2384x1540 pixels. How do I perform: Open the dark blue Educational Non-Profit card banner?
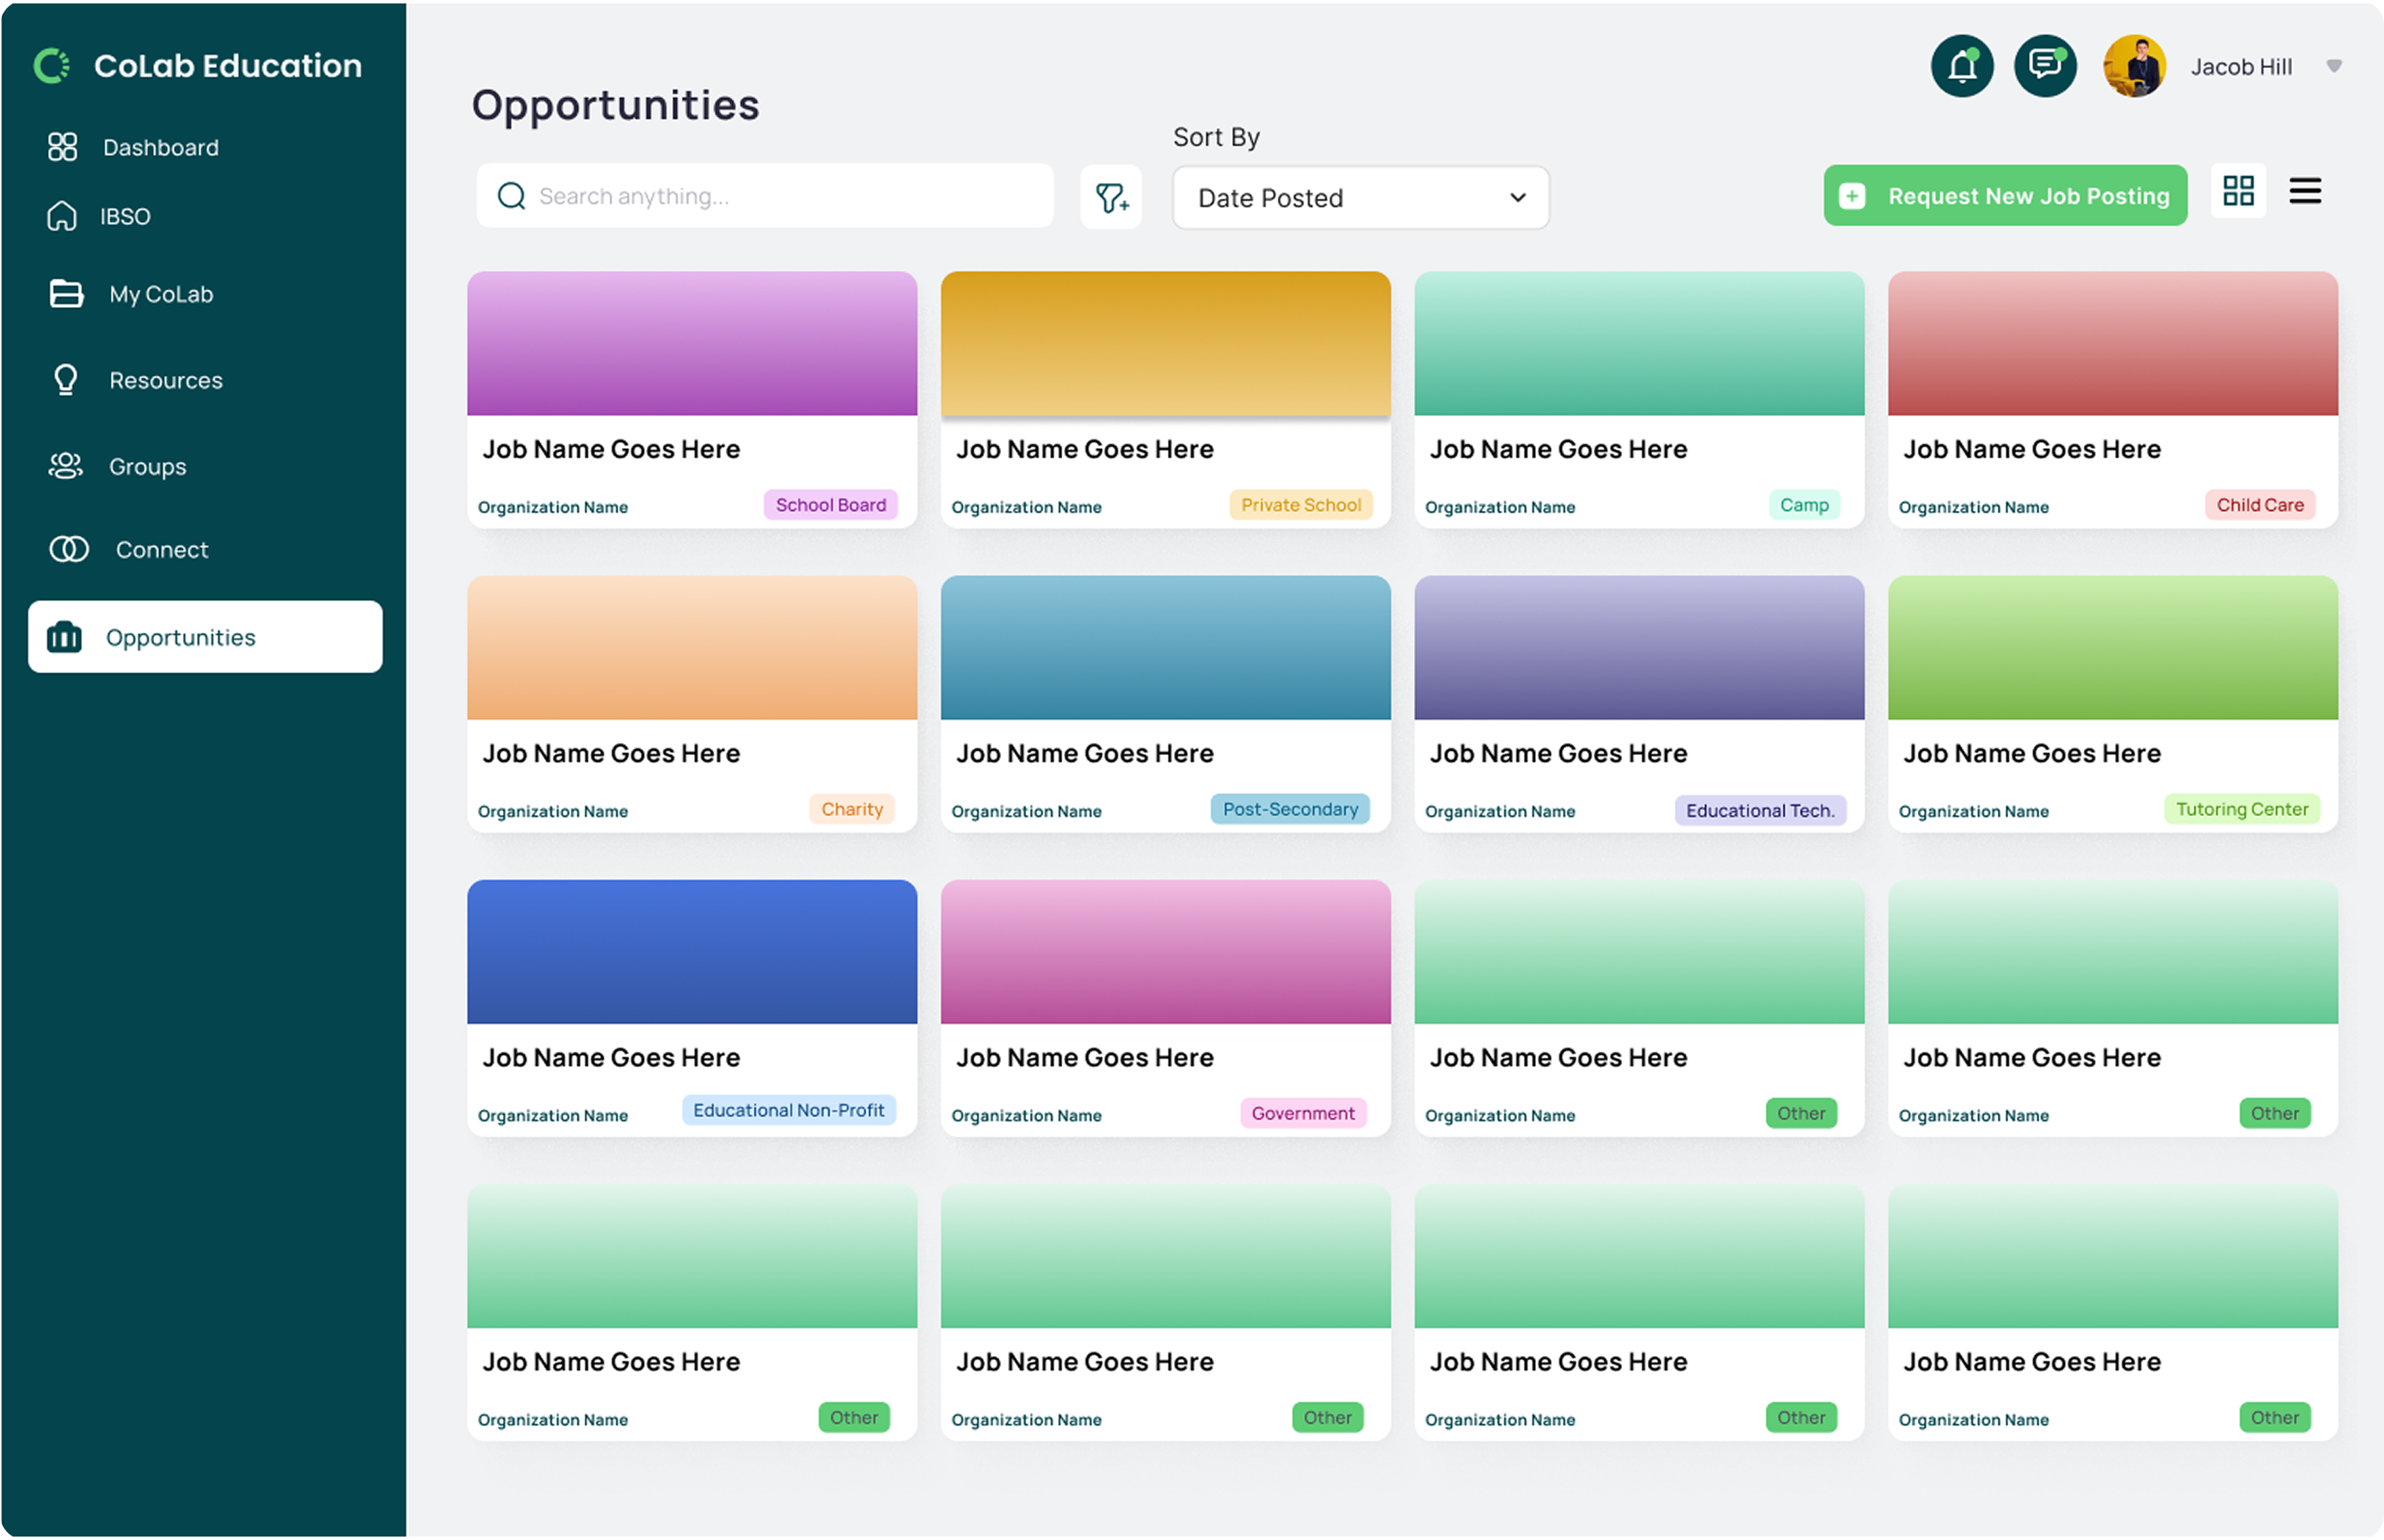[692, 951]
